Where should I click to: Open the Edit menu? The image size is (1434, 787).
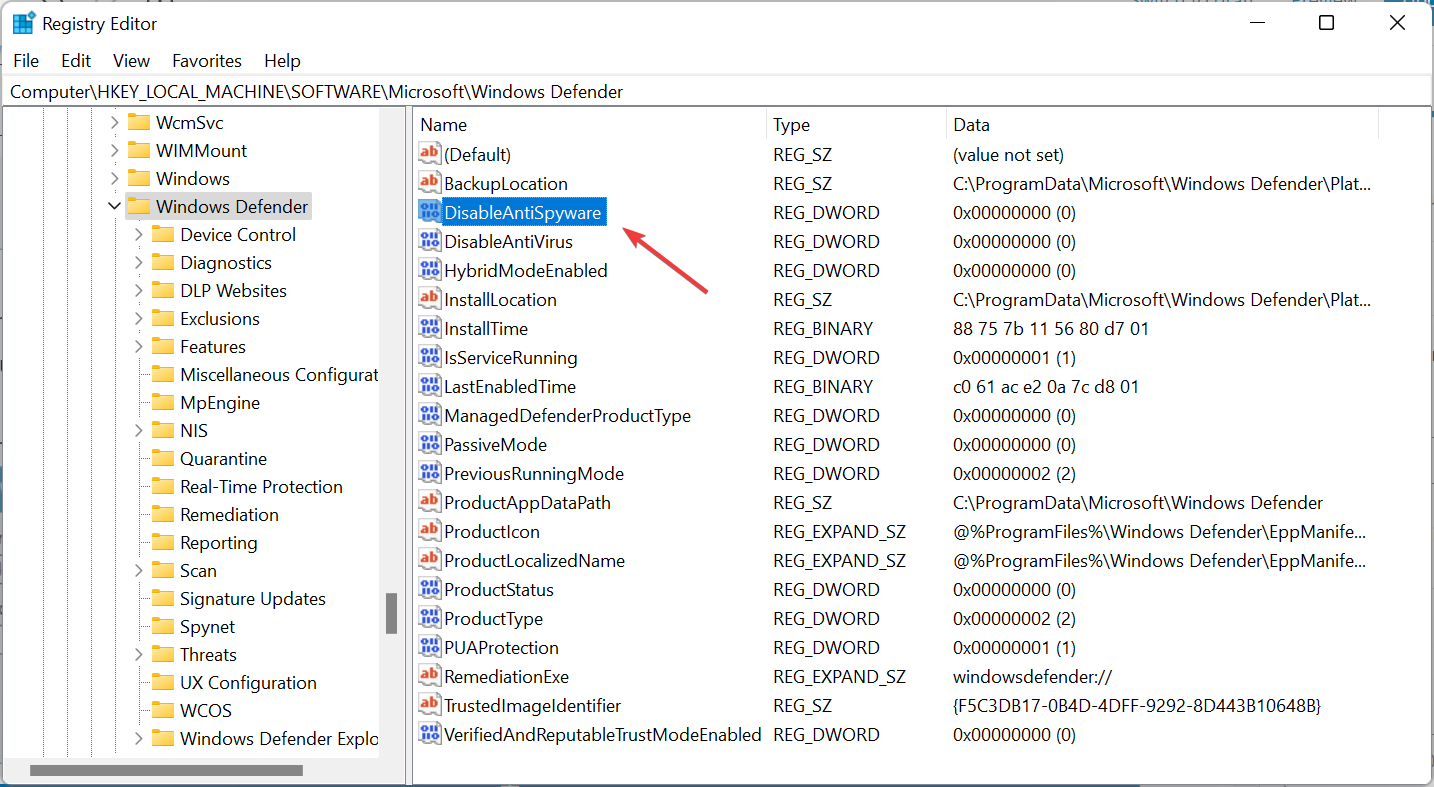click(x=76, y=61)
